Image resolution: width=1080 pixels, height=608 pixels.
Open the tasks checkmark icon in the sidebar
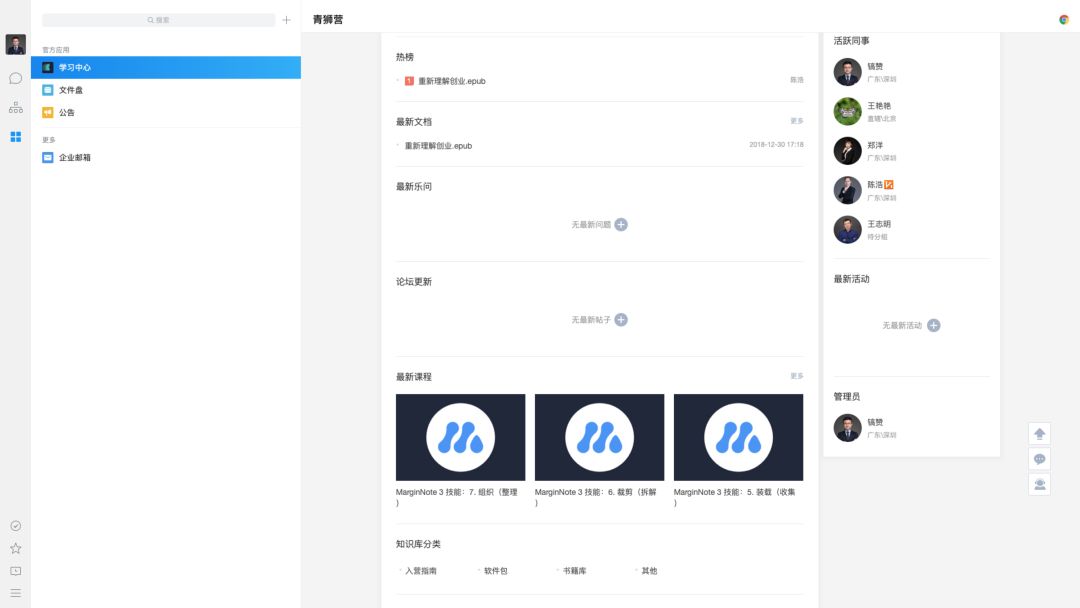pos(15,526)
